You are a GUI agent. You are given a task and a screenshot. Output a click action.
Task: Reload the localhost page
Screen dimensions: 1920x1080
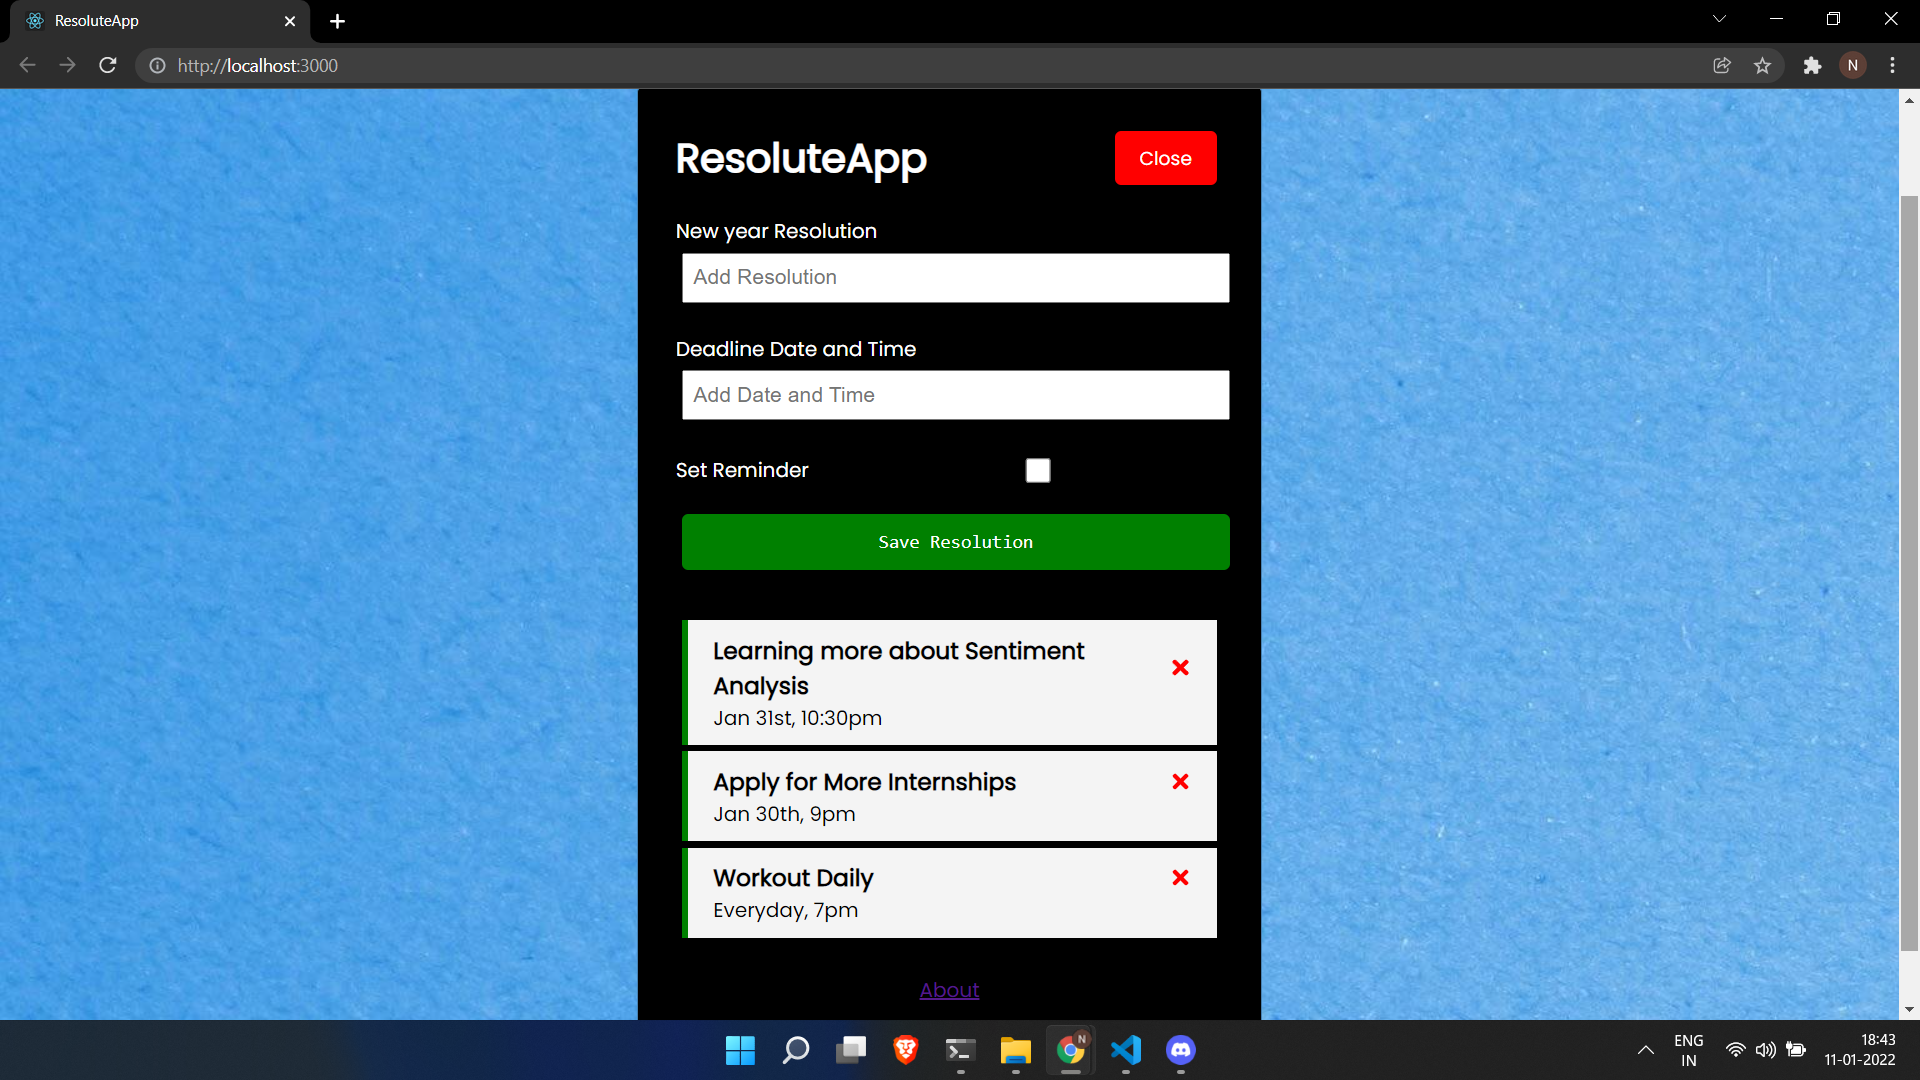pos(108,66)
